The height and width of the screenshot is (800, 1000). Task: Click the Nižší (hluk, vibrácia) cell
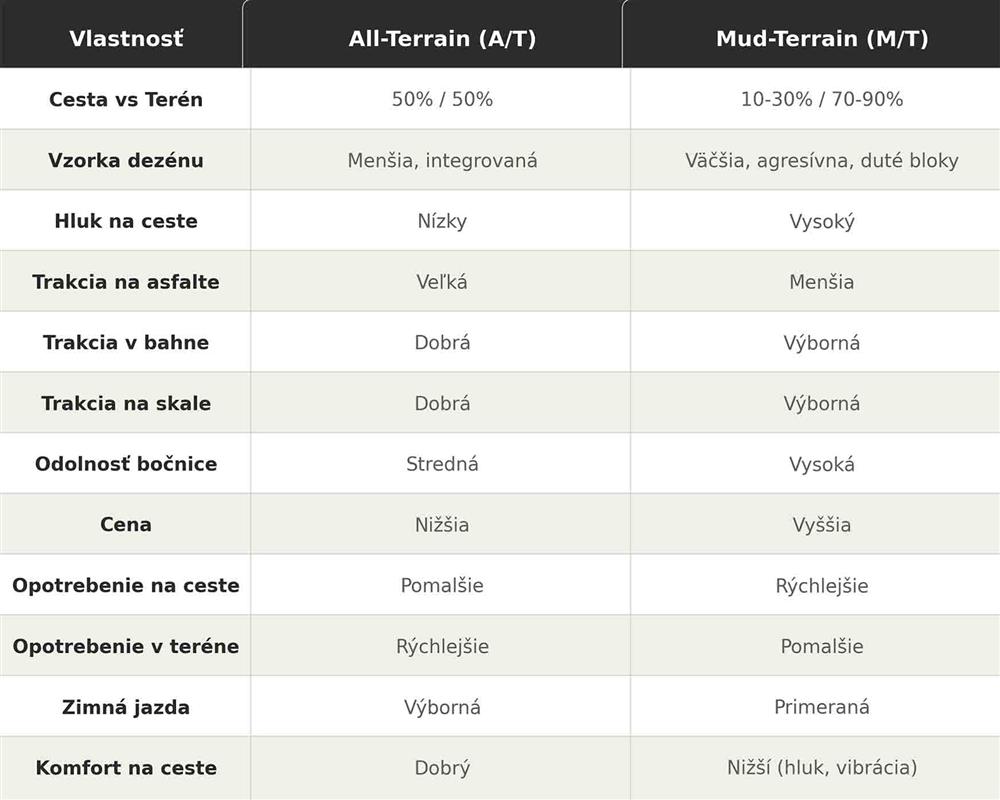point(821,767)
